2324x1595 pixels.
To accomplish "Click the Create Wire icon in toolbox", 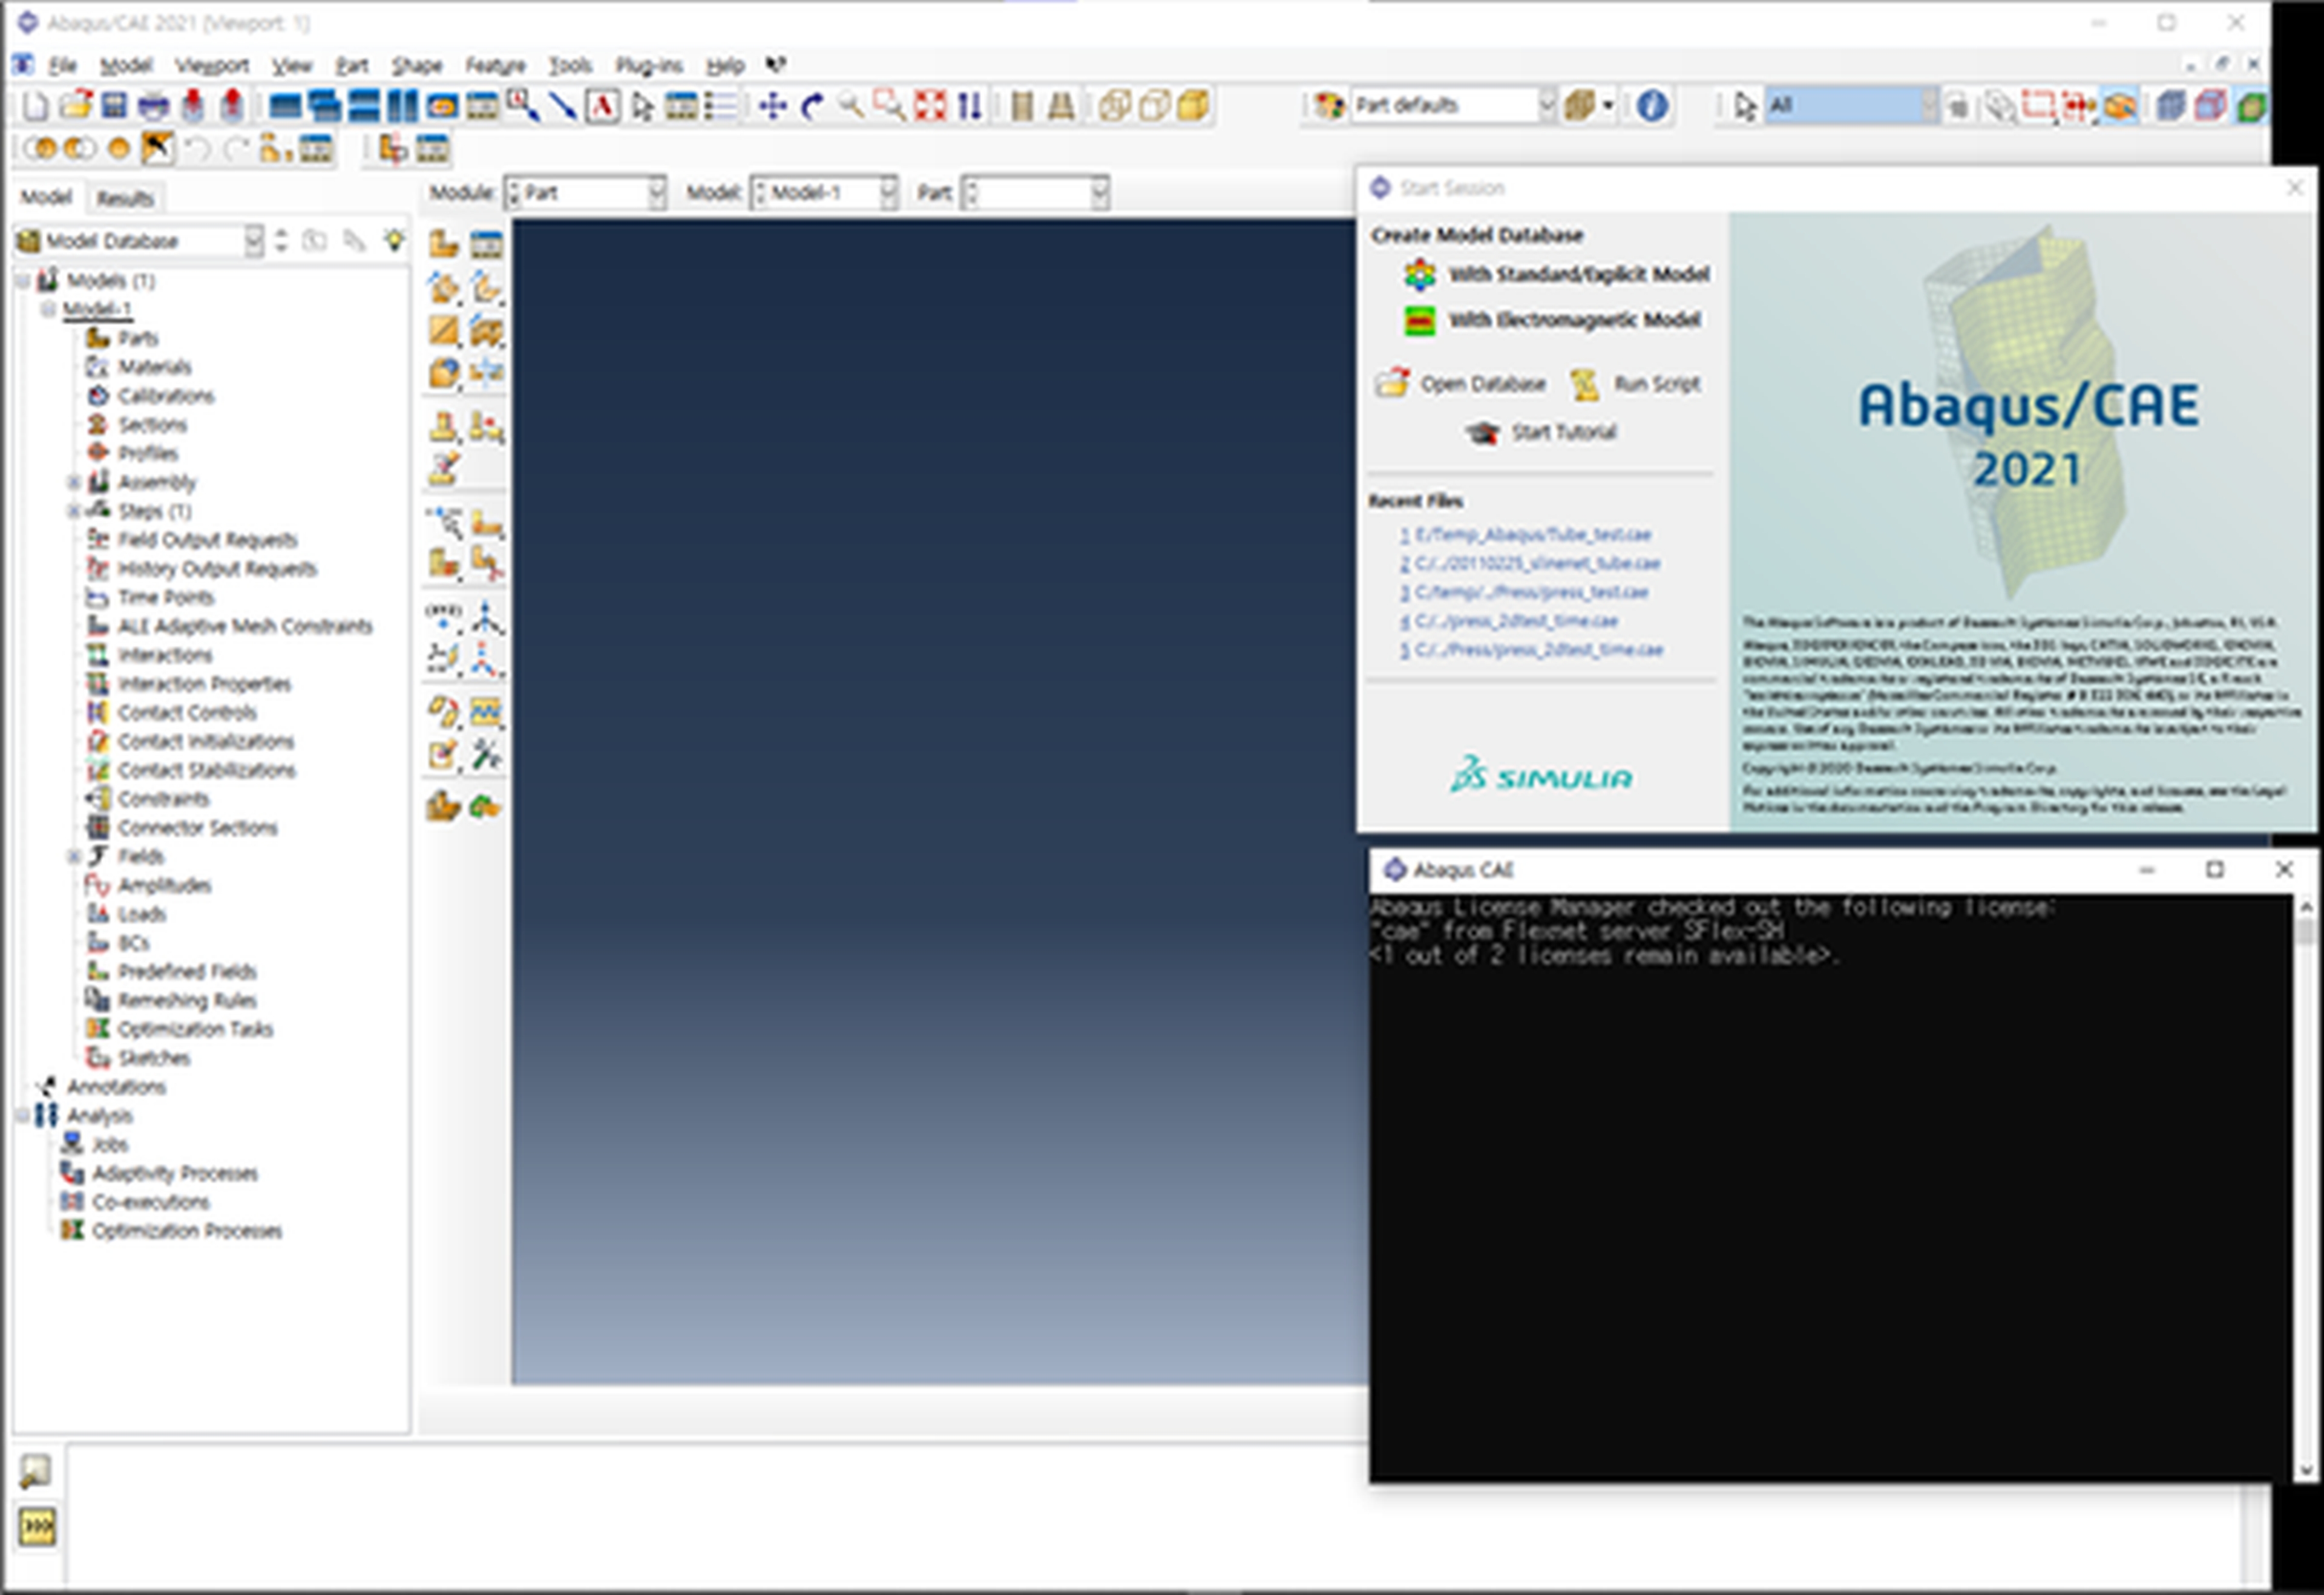I will coord(444,330).
